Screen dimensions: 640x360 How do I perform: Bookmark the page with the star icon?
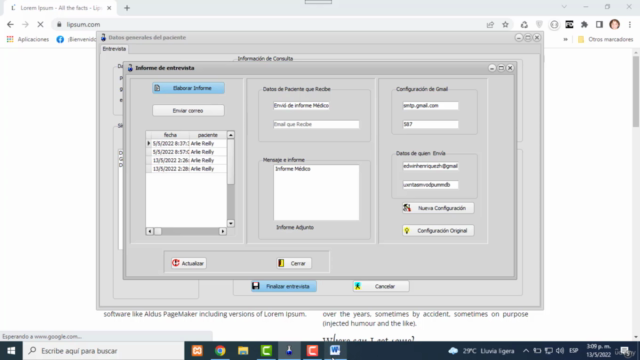[x=505, y=24]
